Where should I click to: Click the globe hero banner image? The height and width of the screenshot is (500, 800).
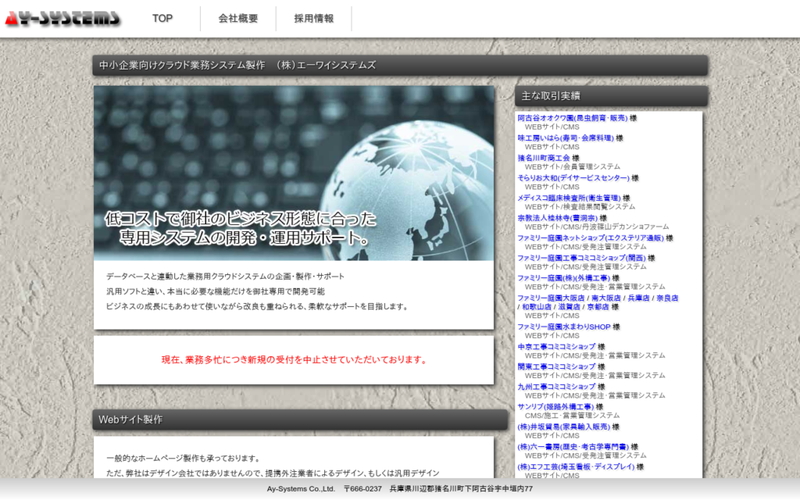[294, 172]
